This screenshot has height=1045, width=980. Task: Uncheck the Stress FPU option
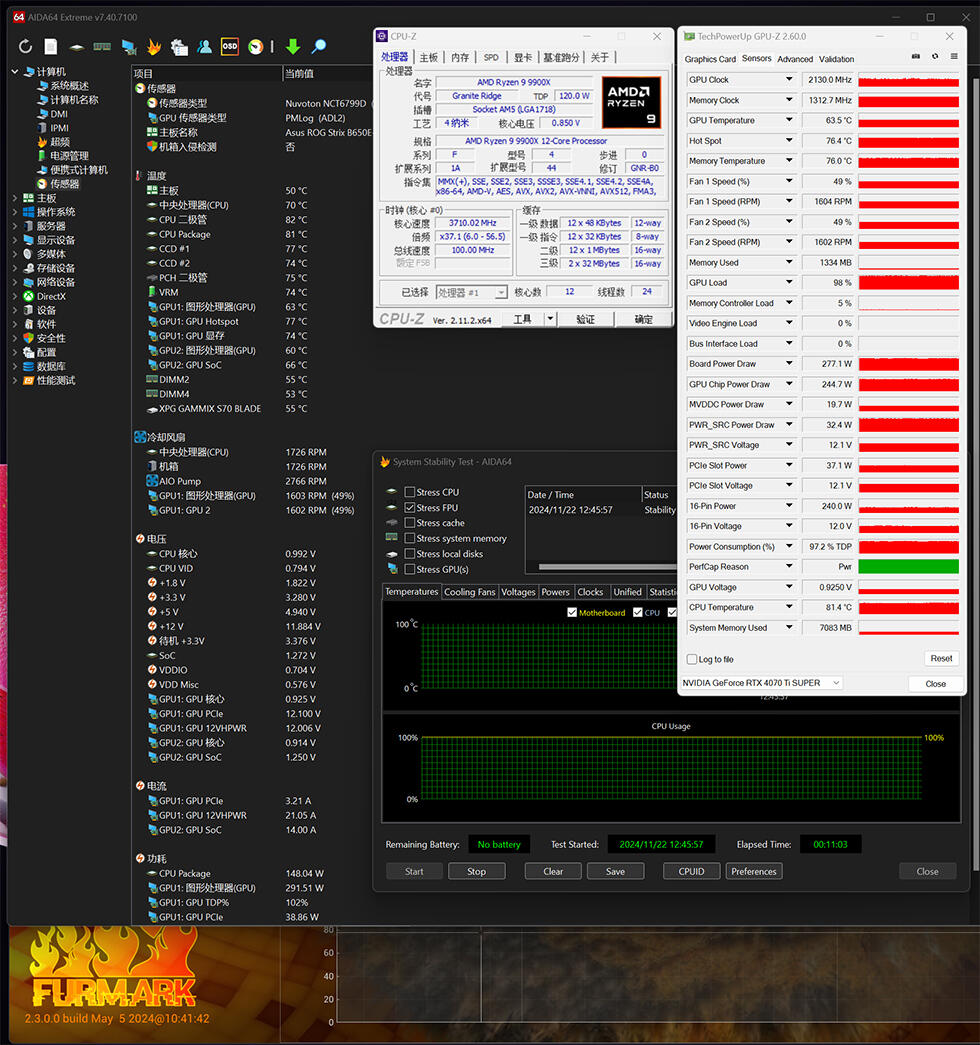(x=409, y=508)
